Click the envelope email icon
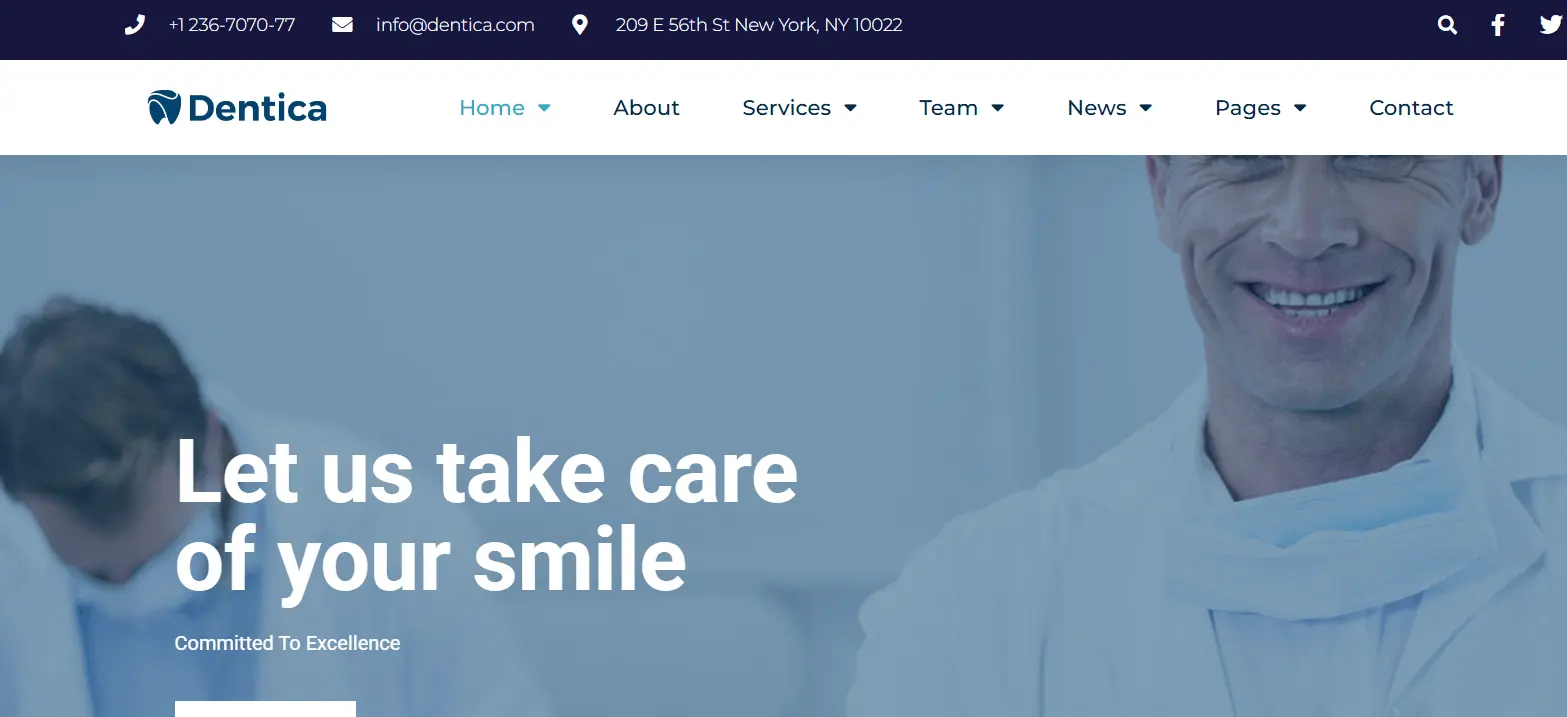Viewport: 1567px width, 717px height. pos(342,25)
